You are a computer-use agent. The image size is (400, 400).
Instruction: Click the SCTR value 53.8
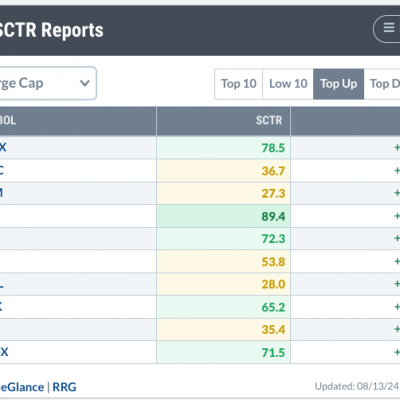pos(273,262)
